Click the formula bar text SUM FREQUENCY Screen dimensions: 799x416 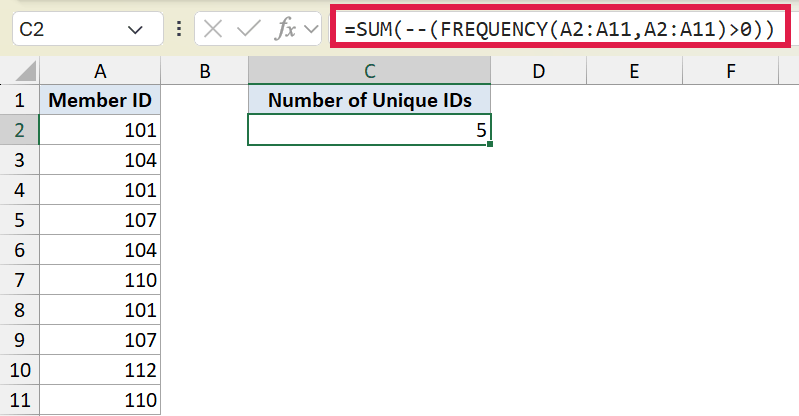(560, 29)
